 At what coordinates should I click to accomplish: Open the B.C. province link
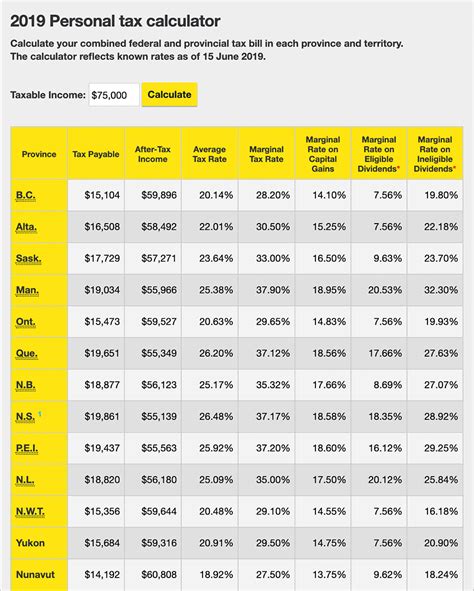coord(26,196)
